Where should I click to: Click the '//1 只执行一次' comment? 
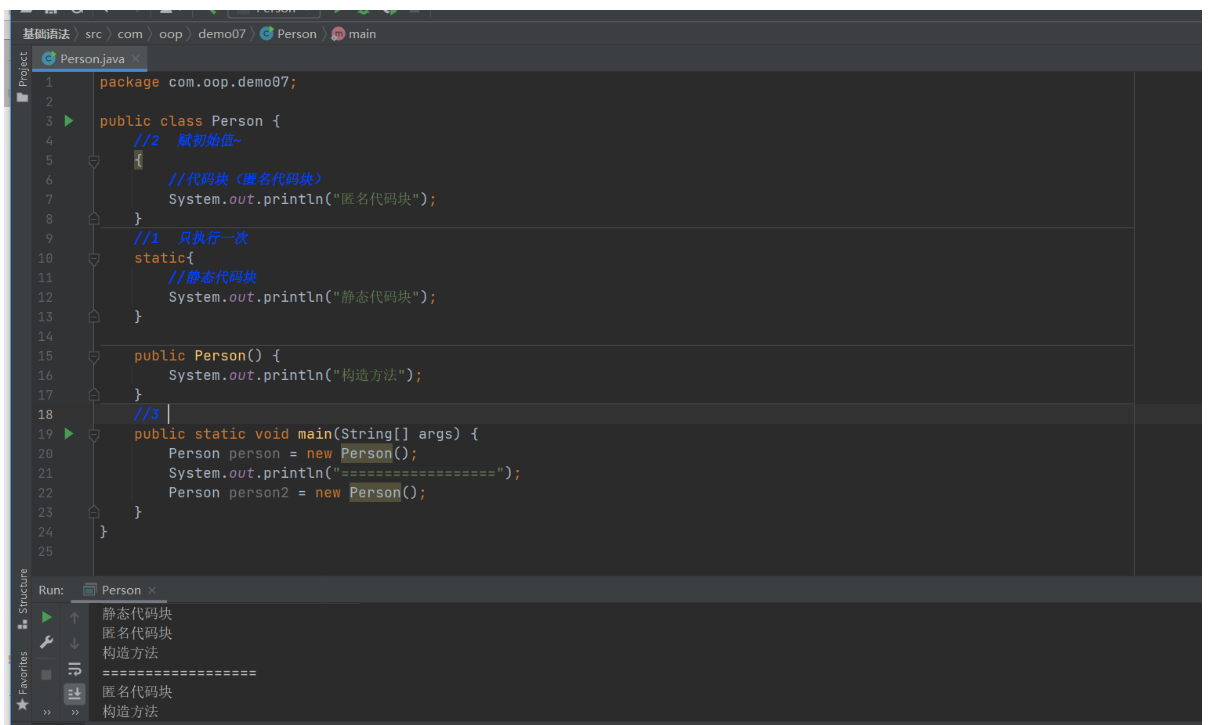191,238
